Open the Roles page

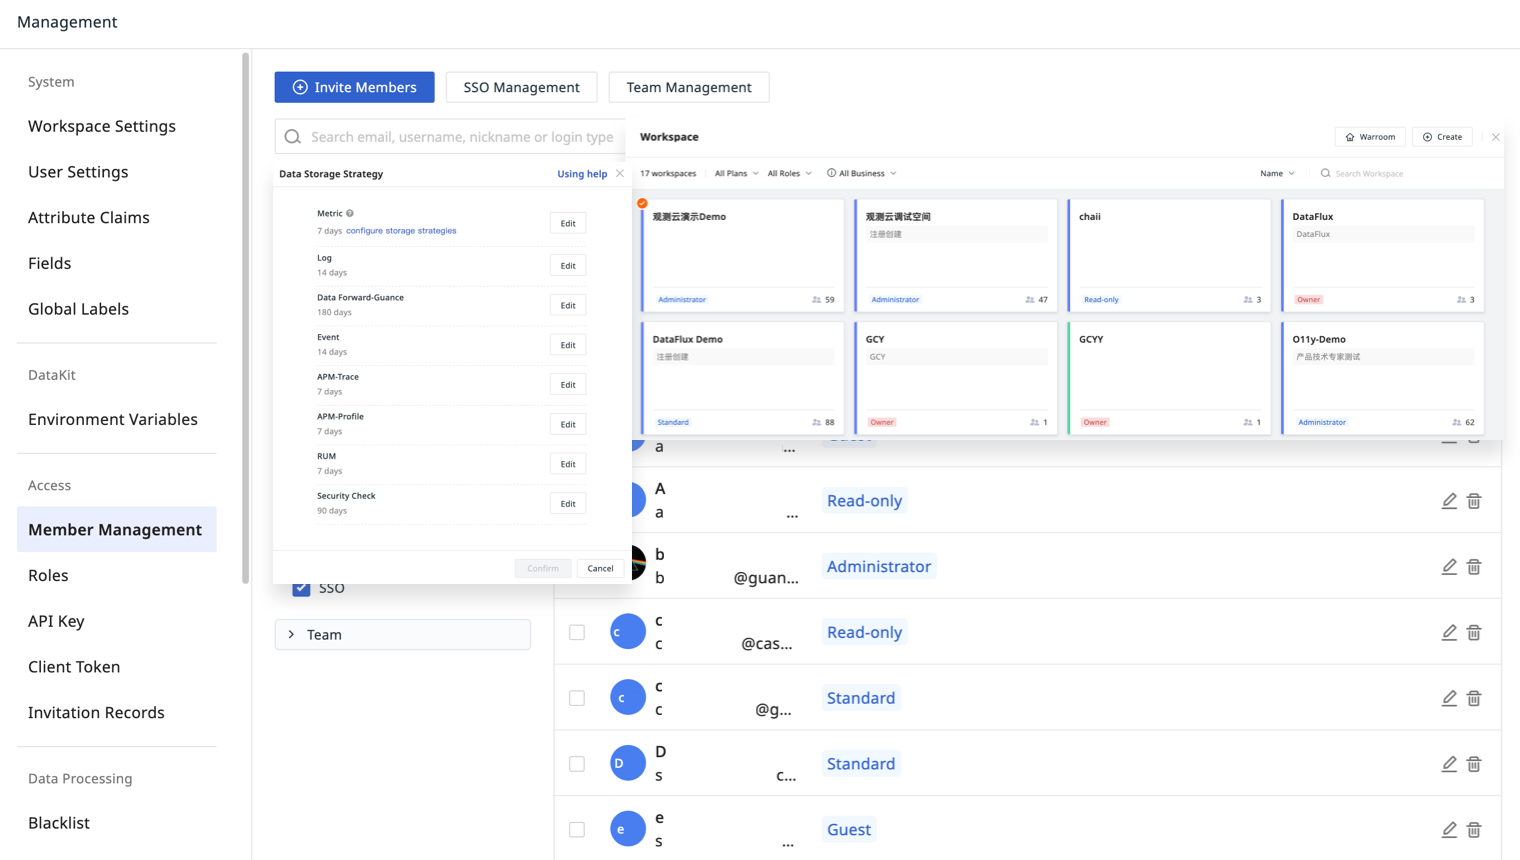[x=48, y=576]
